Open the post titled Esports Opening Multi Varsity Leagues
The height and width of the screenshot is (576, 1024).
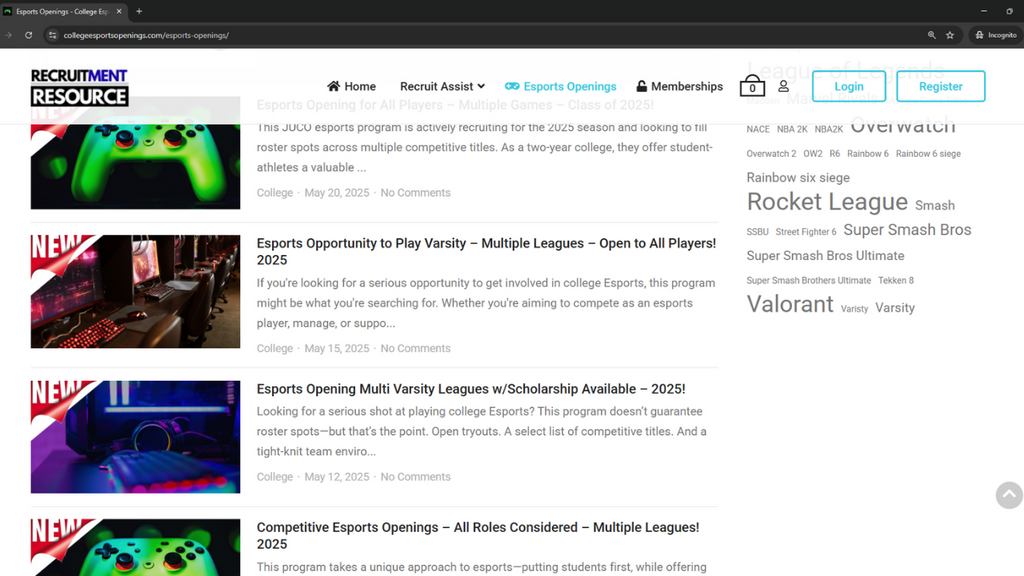point(470,389)
